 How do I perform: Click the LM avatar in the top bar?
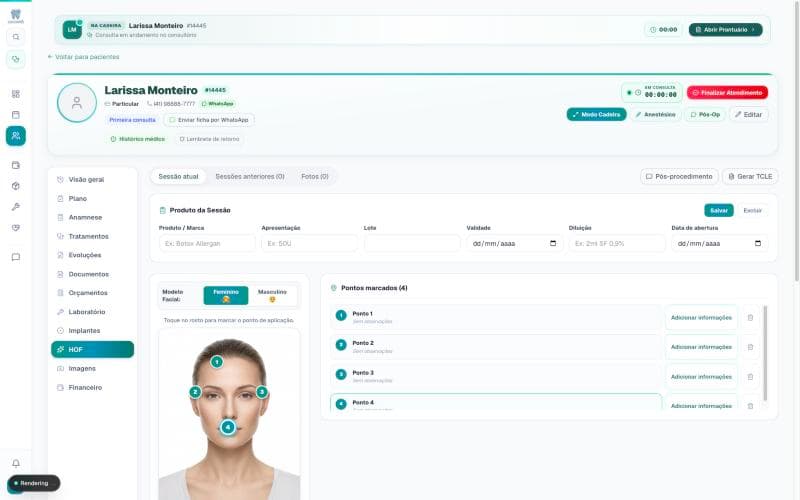pyautogui.click(x=72, y=30)
